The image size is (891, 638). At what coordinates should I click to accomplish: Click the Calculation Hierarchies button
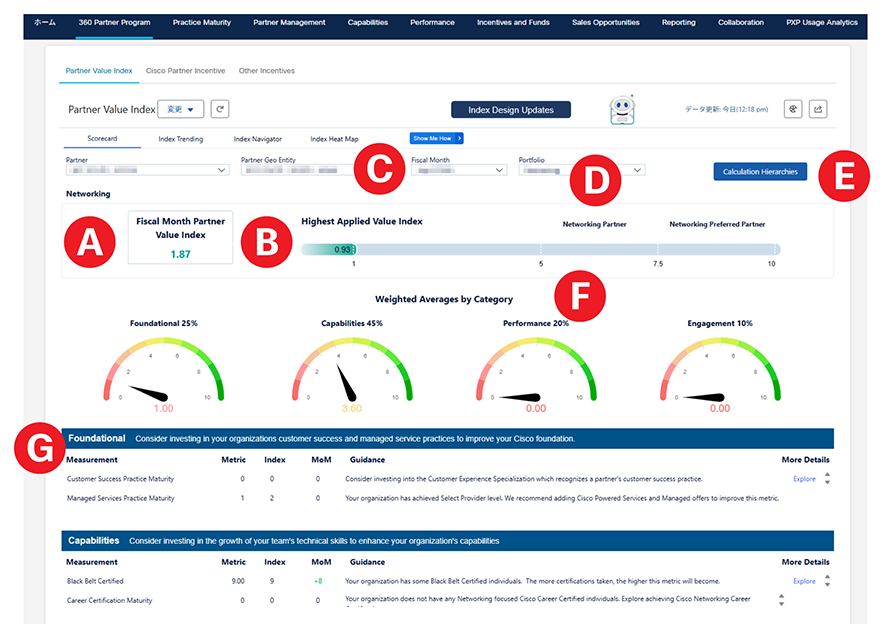760,171
